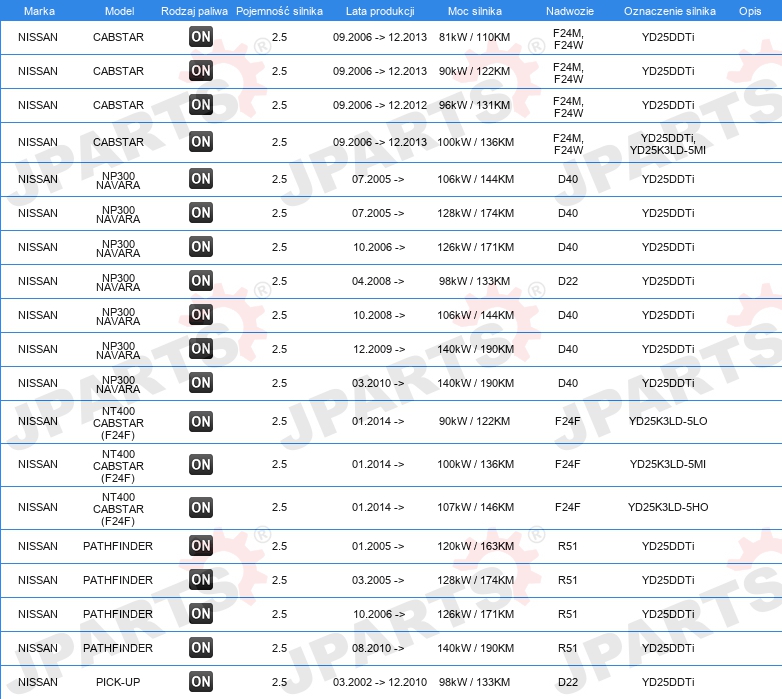
Task: Click the Oznaczenie silnika column header
Action: click(x=669, y=11)
